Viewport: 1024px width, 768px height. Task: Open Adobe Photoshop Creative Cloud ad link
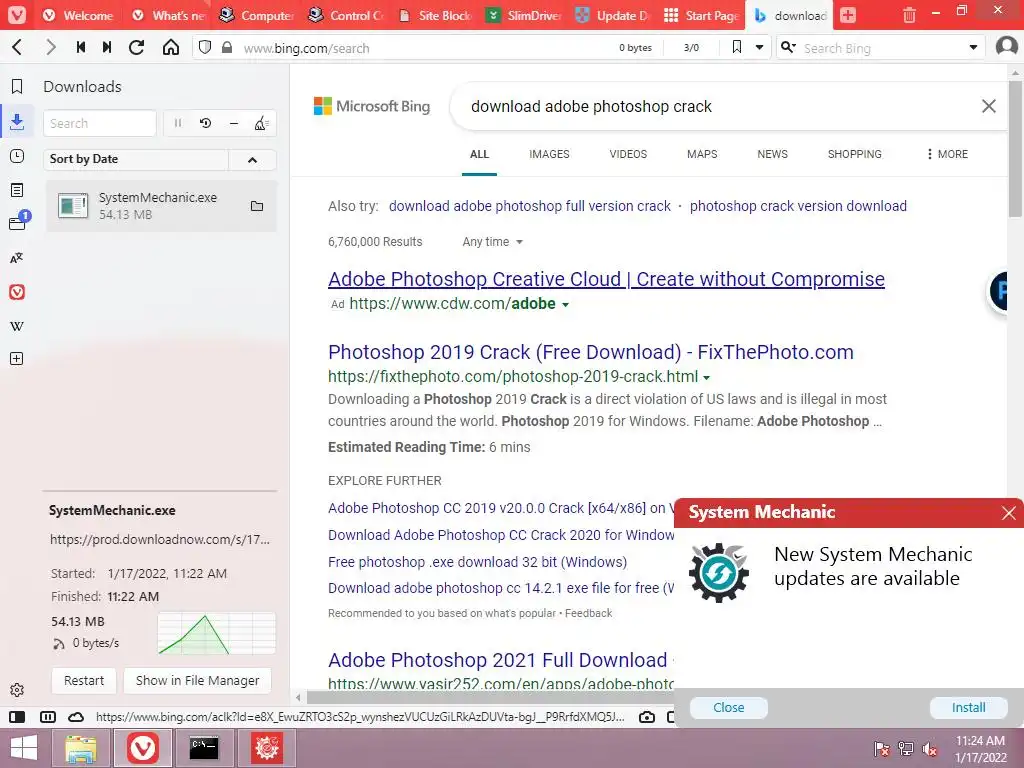point(607,279)
